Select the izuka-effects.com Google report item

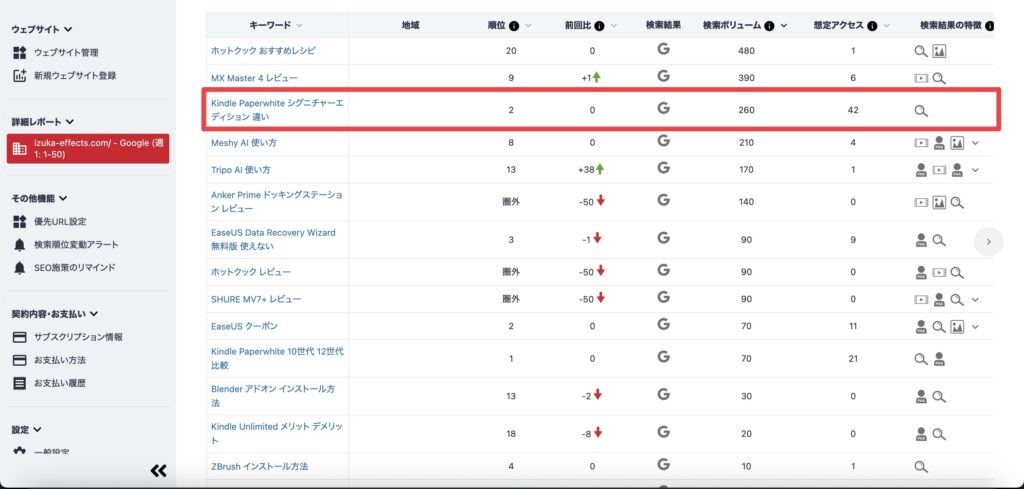point(90,149)
